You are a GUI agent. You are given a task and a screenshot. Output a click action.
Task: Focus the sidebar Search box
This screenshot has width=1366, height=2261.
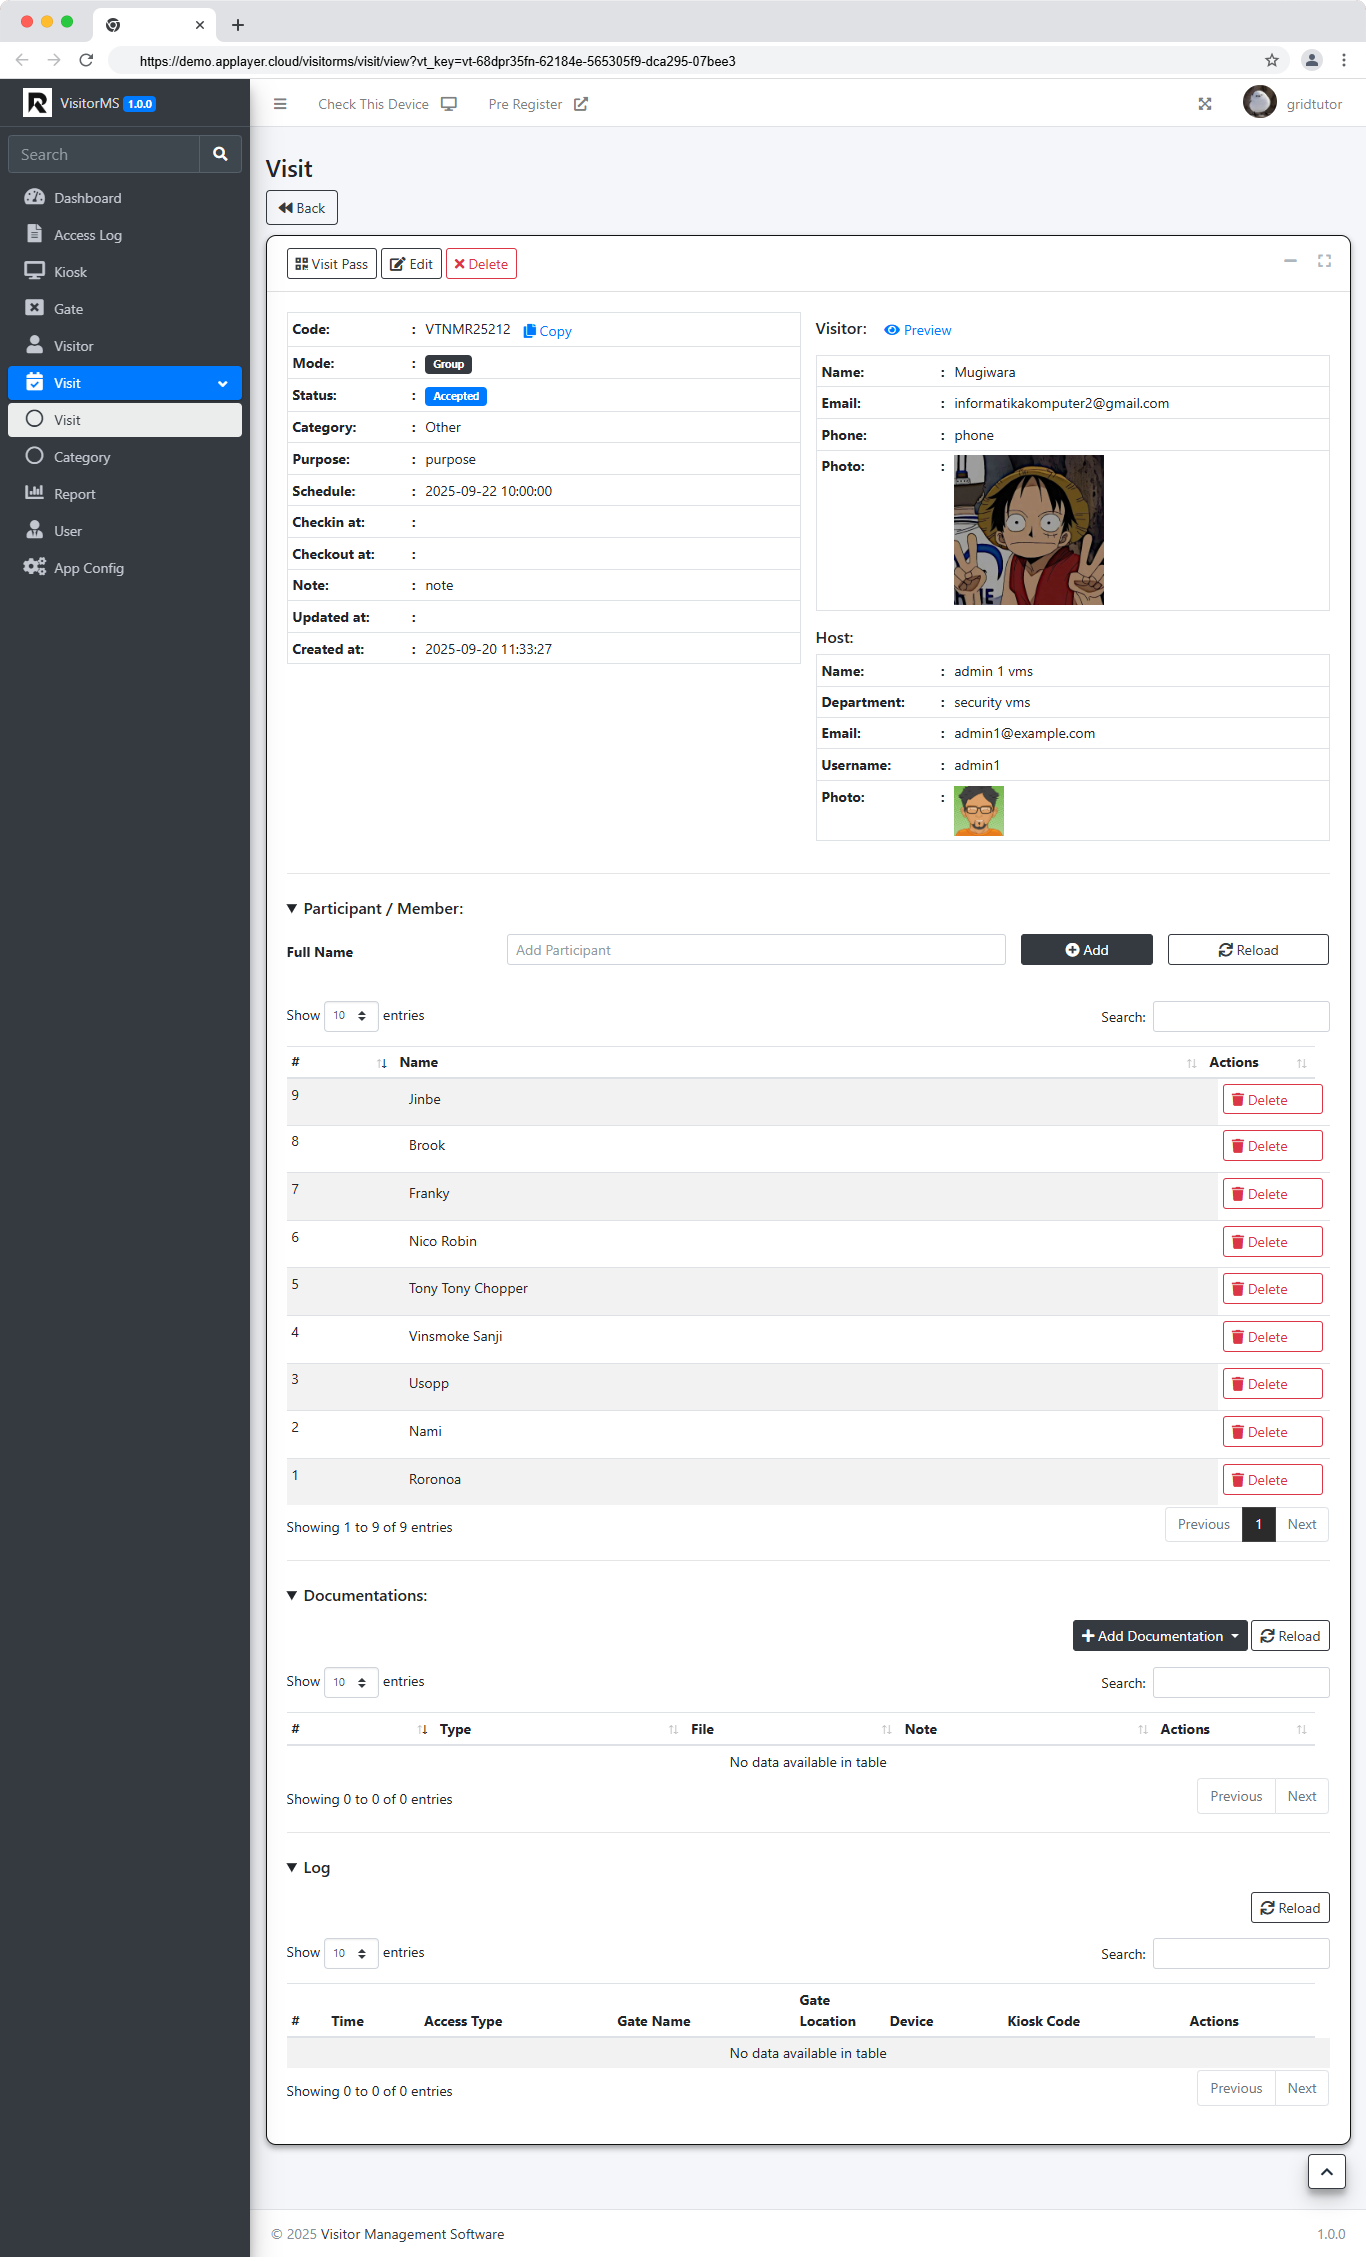pyautogui.click(x=104, y=154)
